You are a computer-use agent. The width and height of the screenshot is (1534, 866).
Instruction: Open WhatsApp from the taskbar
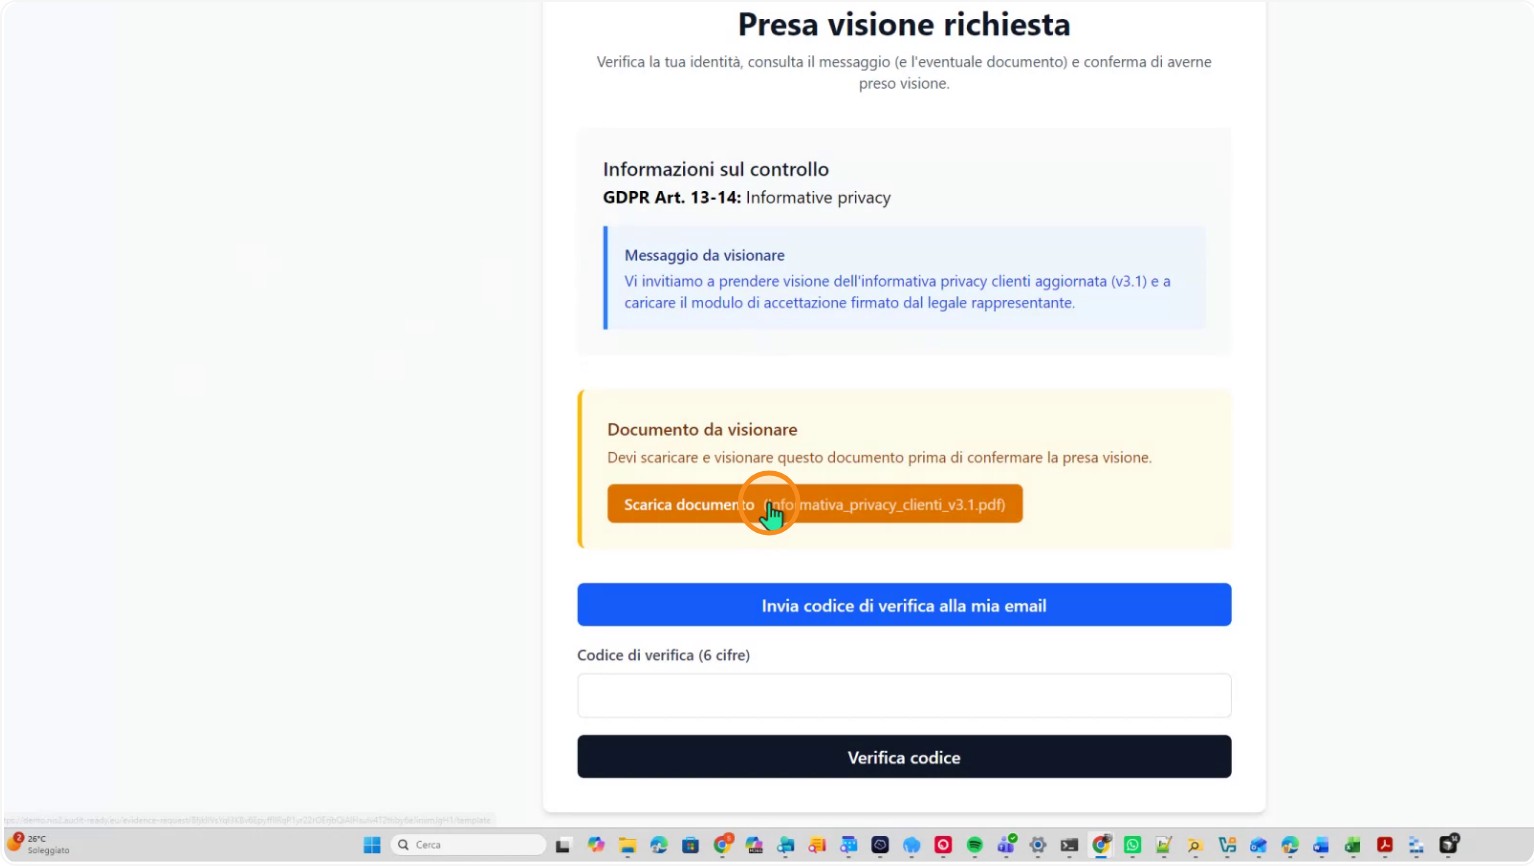(1132, 845)
